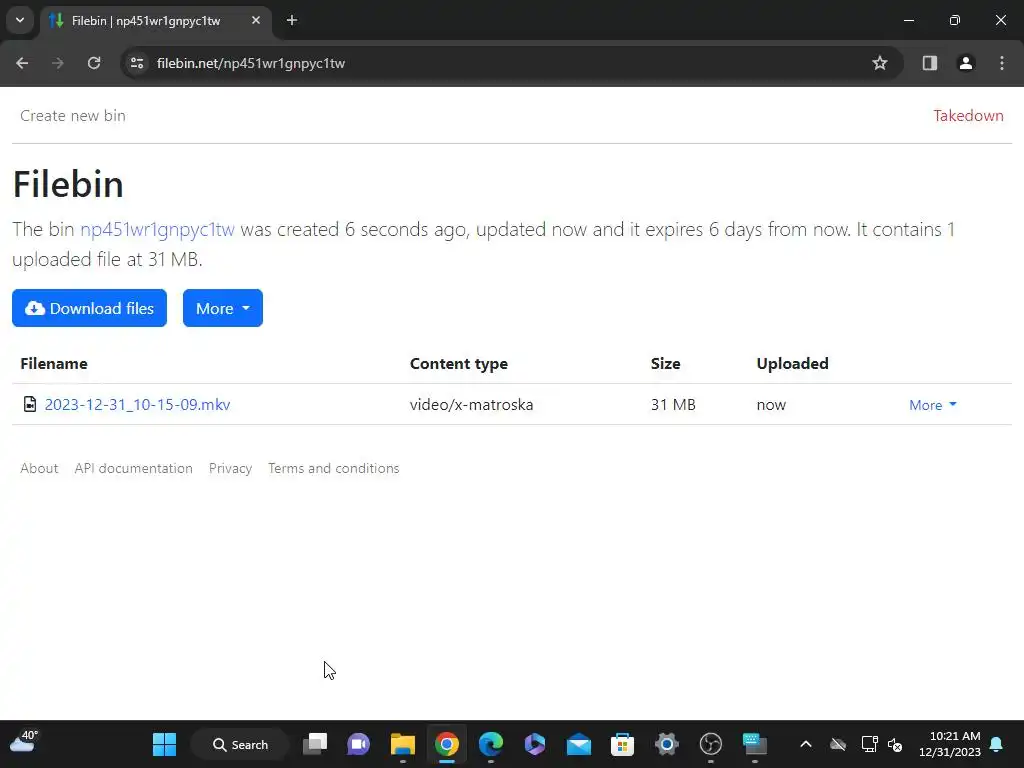Open Microsoft Store from the taskbar
1024x768 pixels.
coord(622,744)
